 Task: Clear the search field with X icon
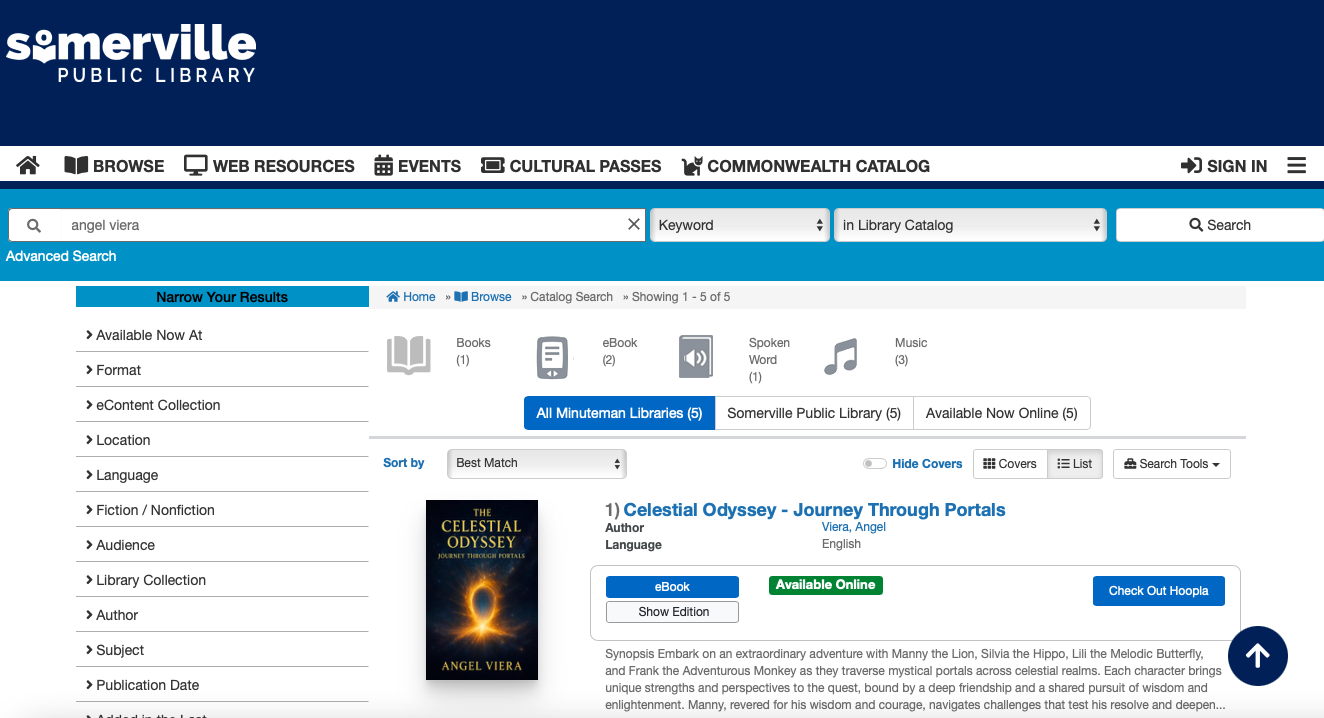[633, 225]
